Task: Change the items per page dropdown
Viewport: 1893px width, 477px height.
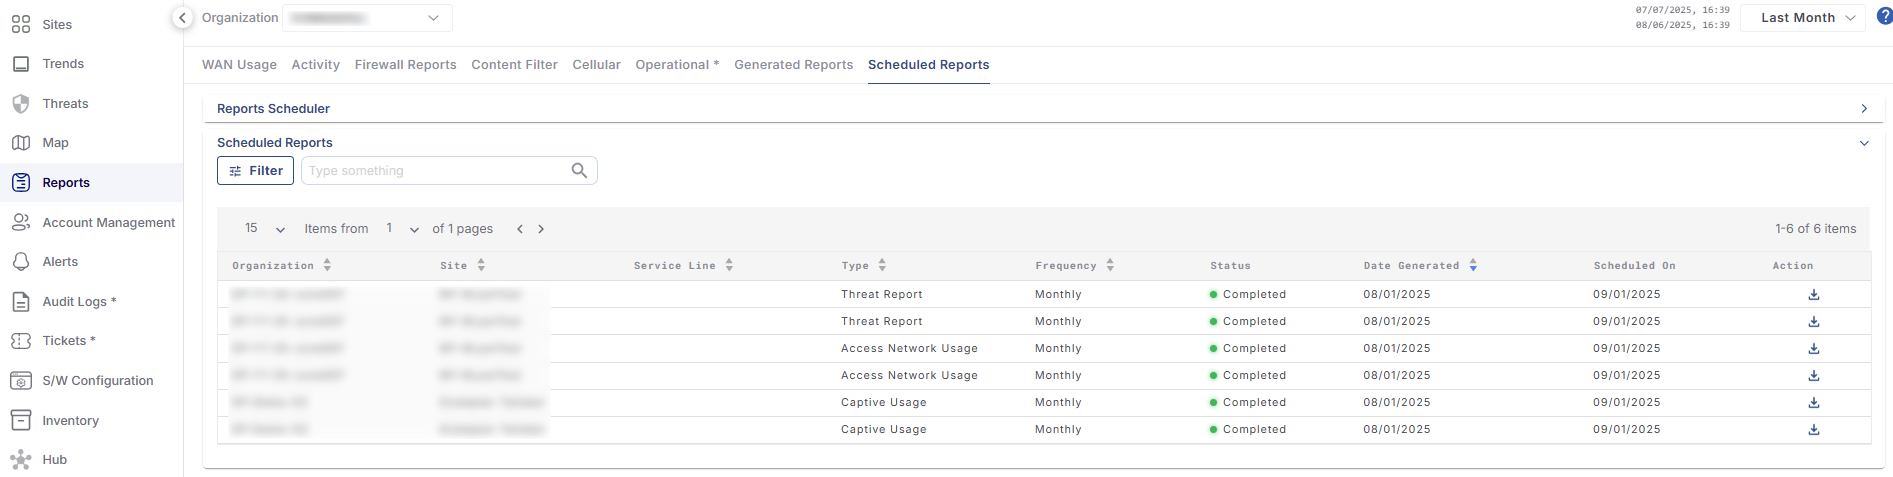Action: [x=265, y=229]
